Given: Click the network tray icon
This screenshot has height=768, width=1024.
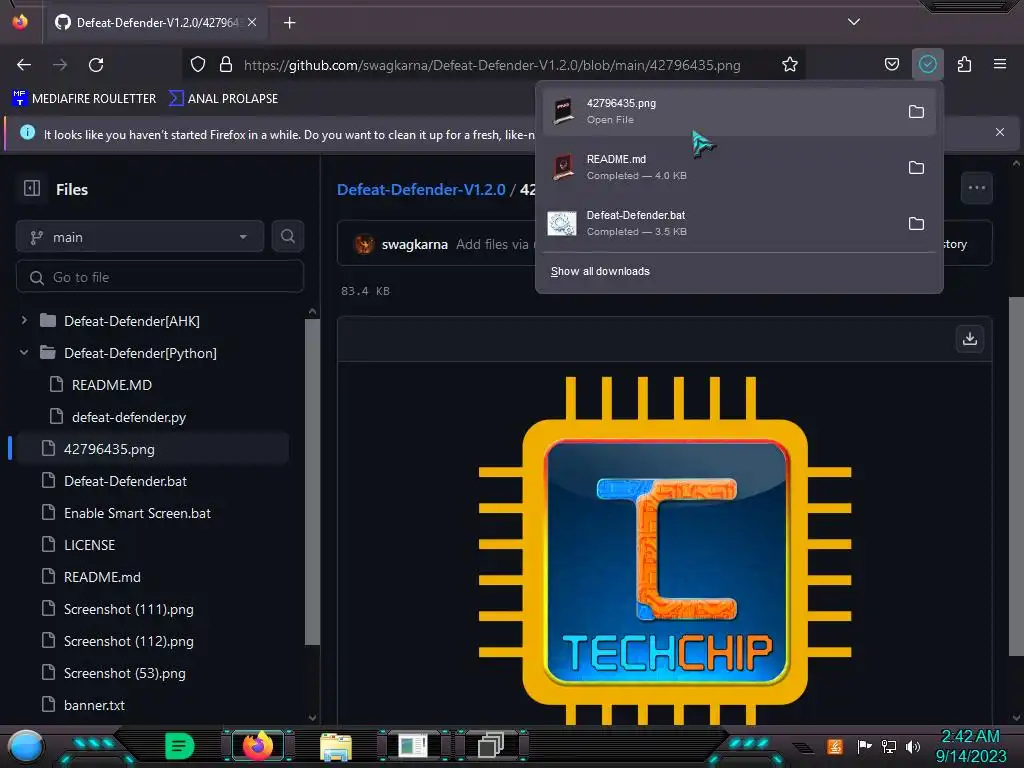Looking at the screenshot, I should click(x=889, y=746).
